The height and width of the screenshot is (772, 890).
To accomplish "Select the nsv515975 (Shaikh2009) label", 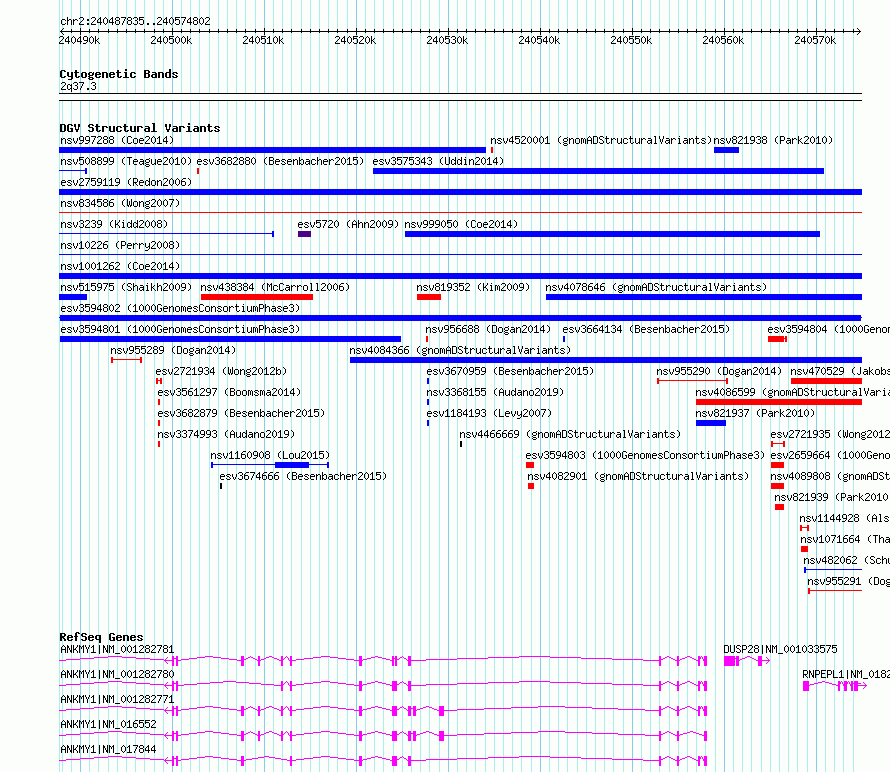I will (x=126, y=287).
